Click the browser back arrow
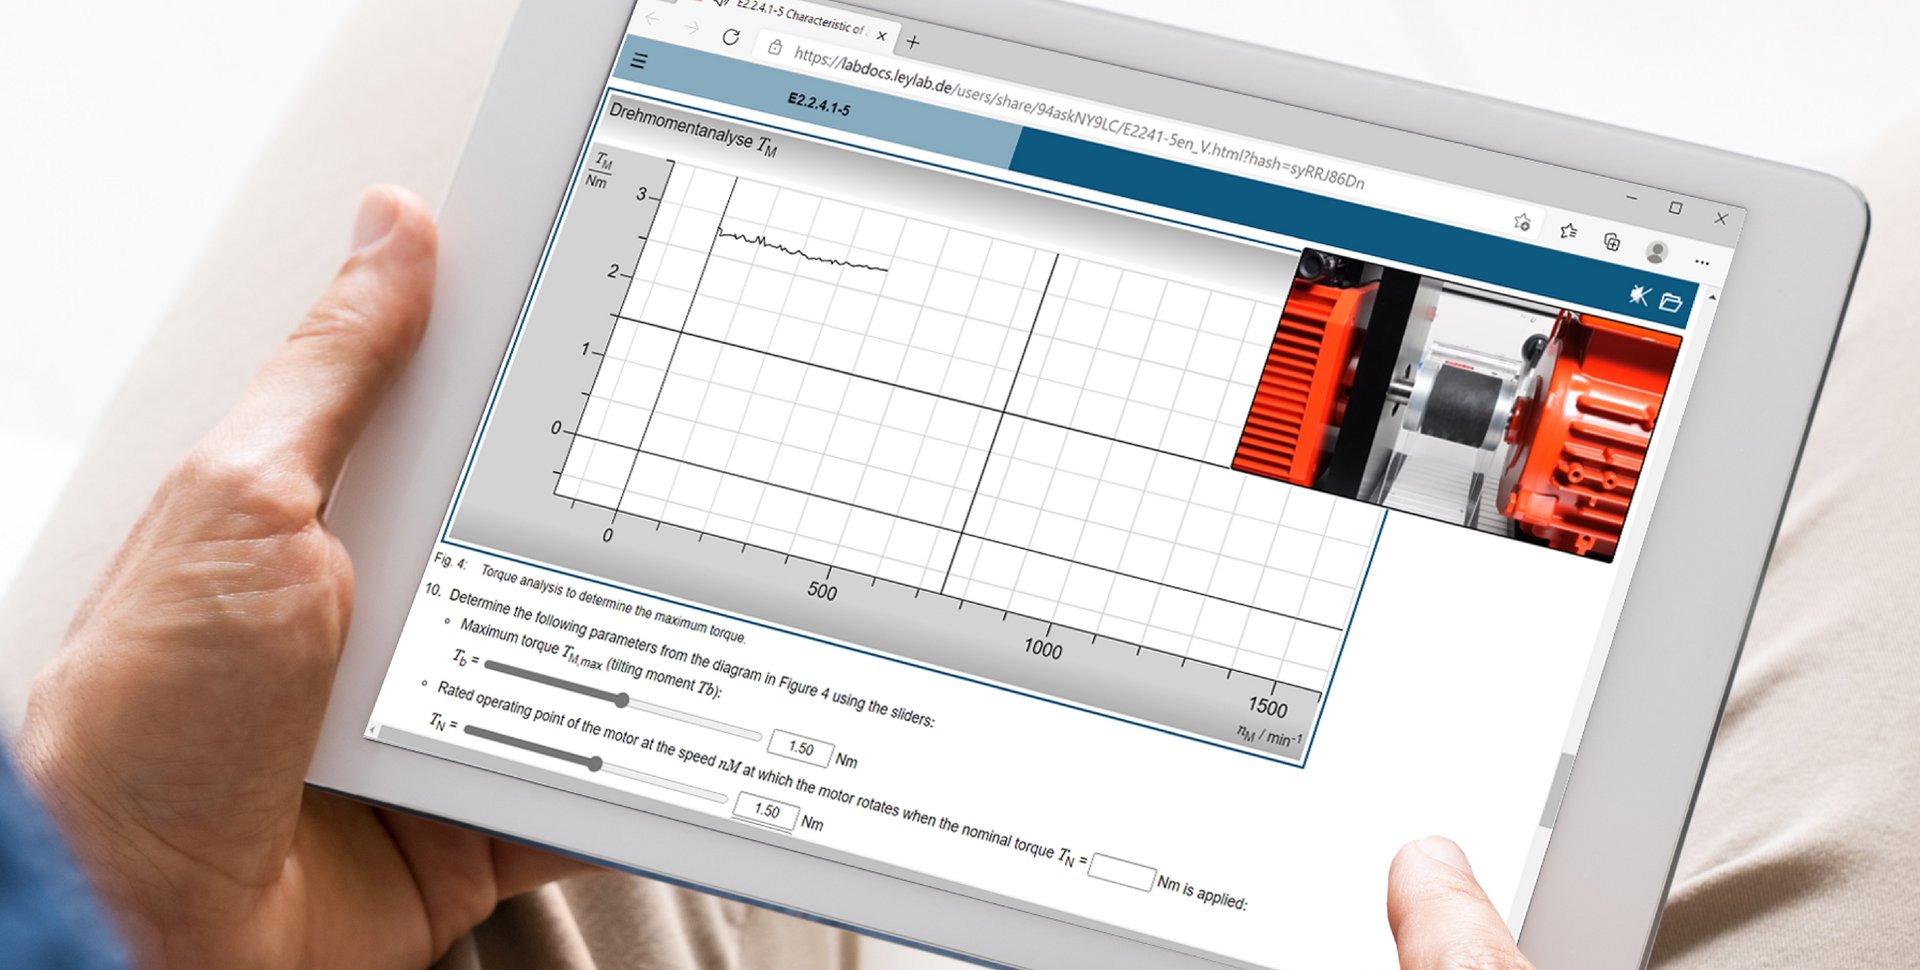 pyautogui.click(x=653, y=19)
